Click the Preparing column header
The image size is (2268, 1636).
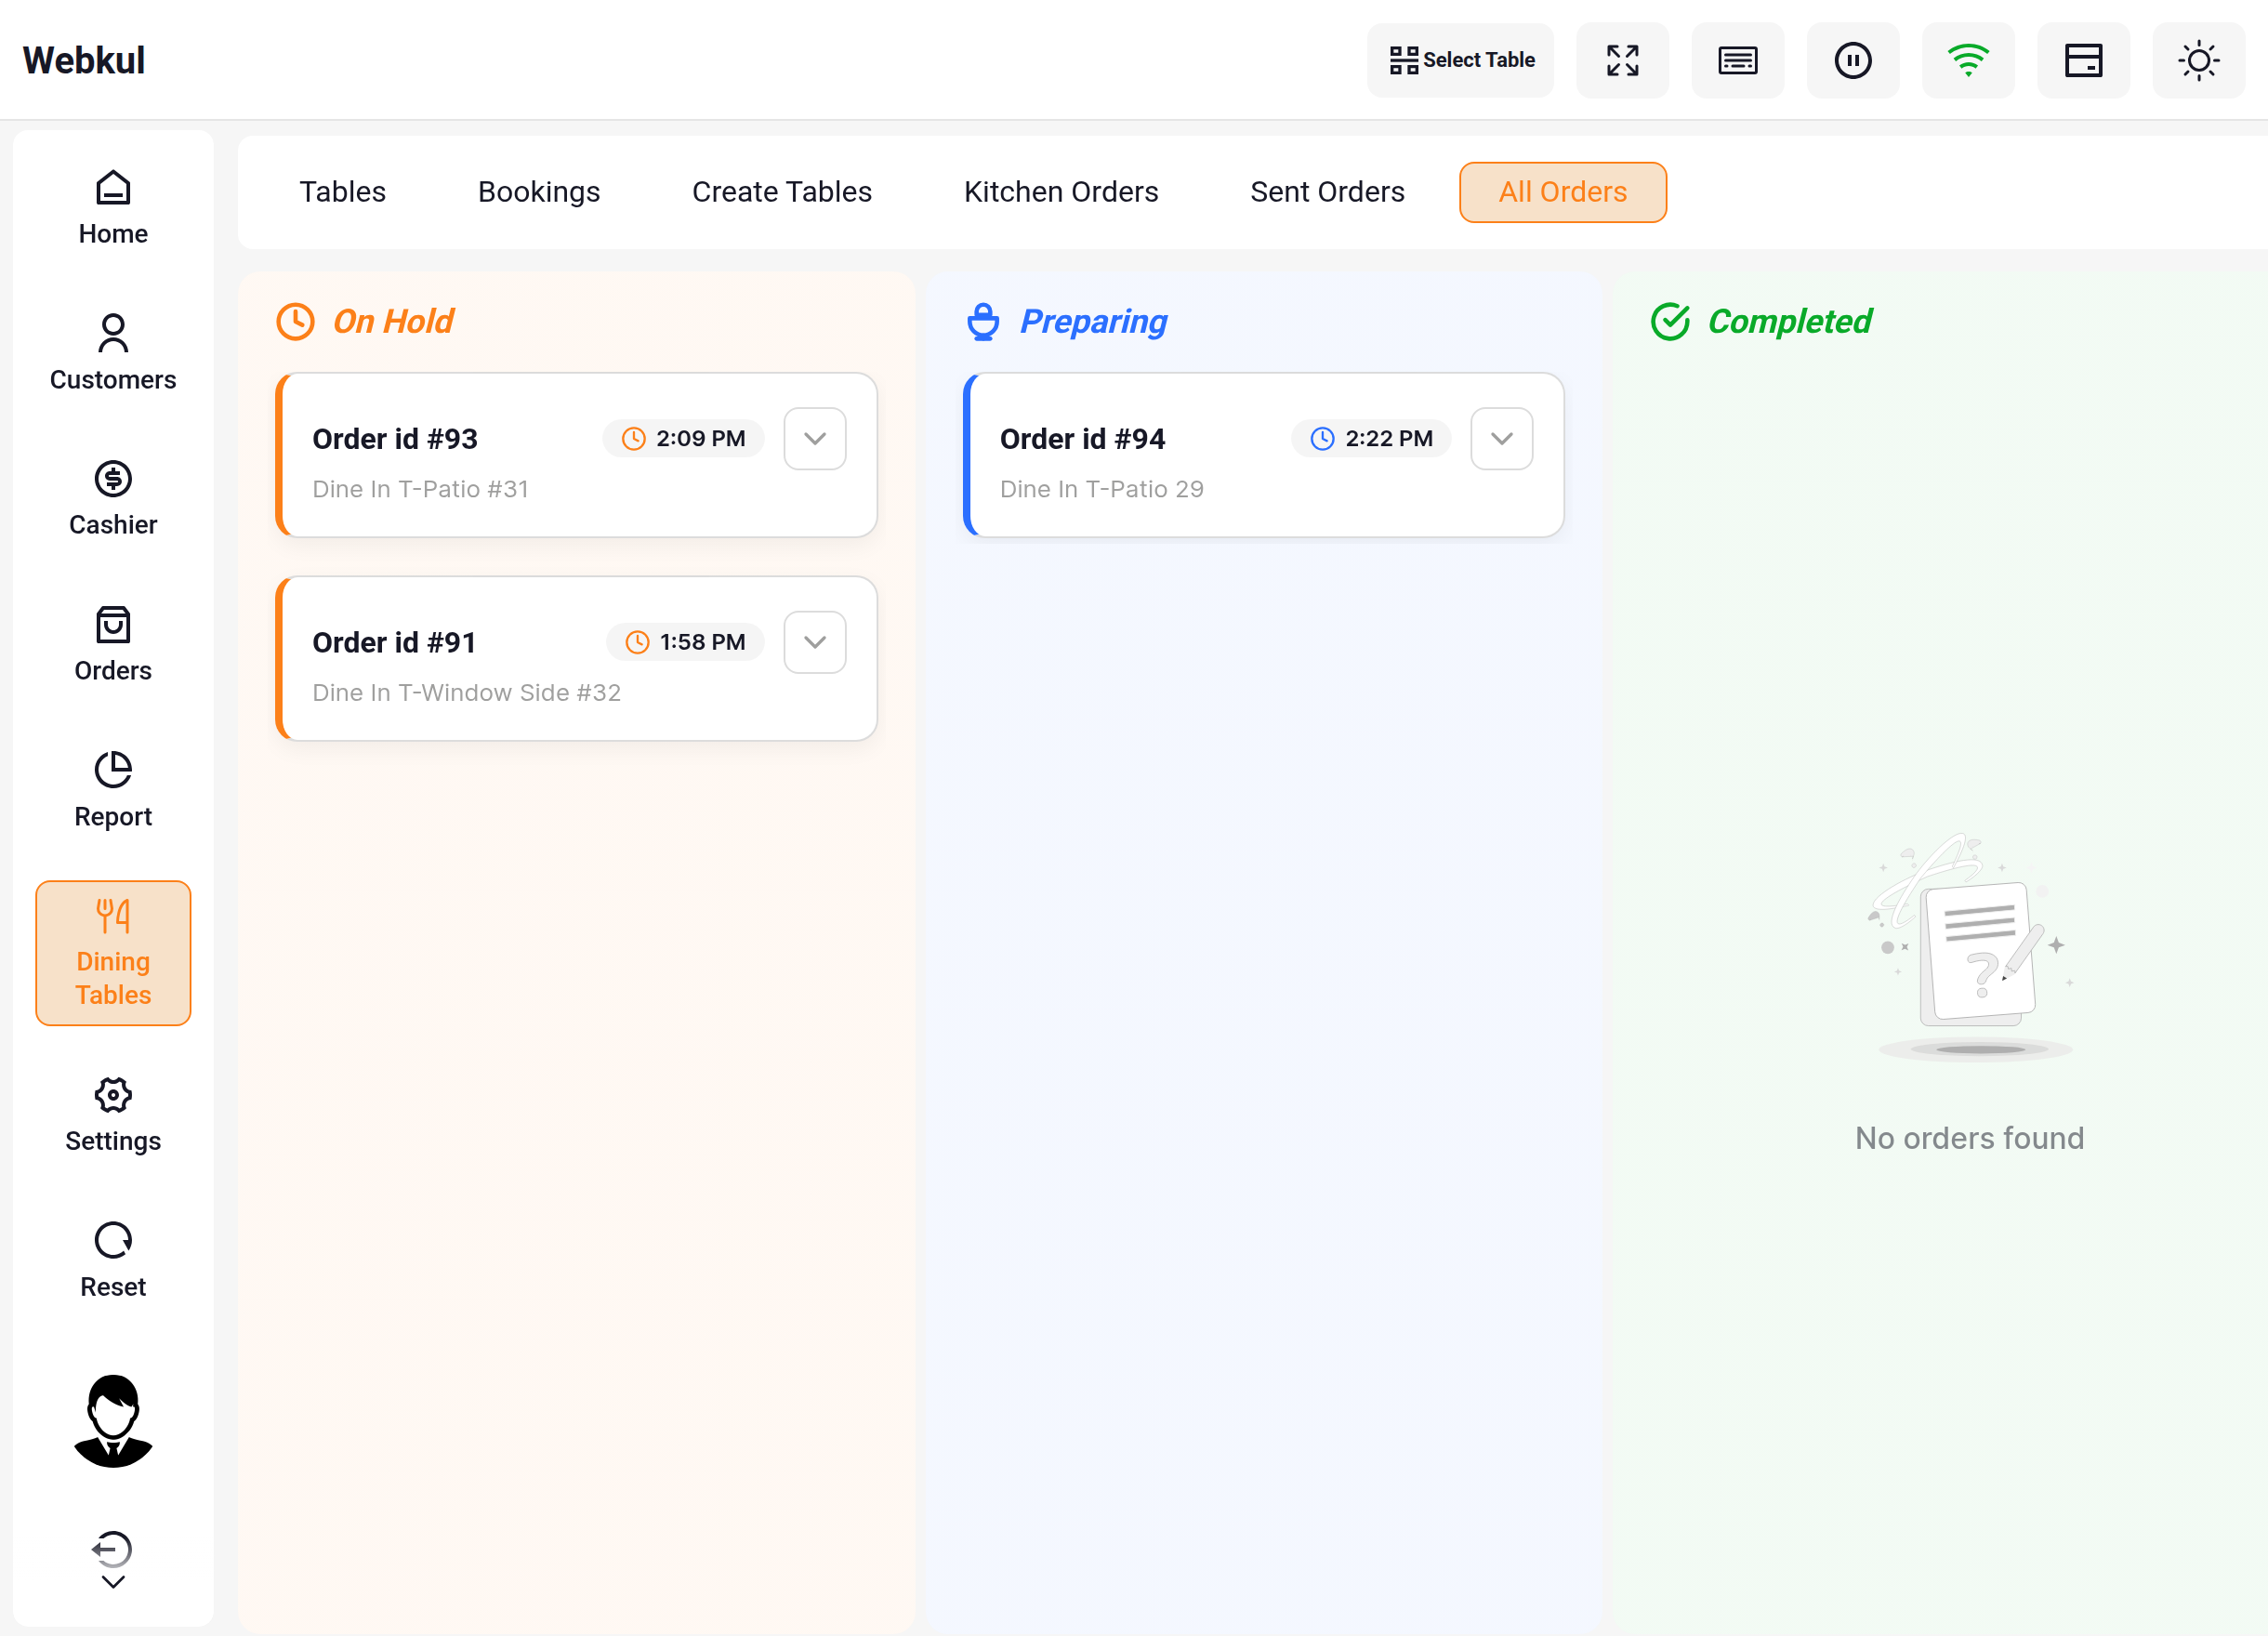click(1067, 322)
